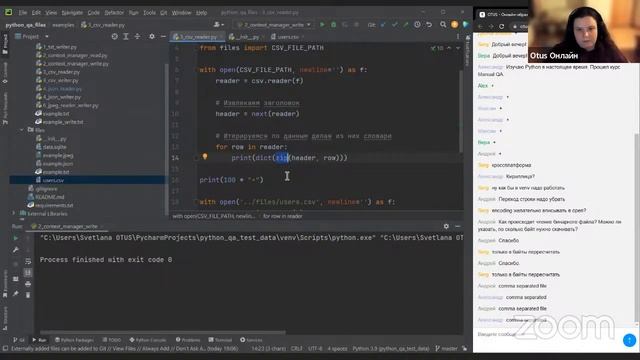Open the Services tool window
This screenshot has height=360, width=640.
coord(251,340)
